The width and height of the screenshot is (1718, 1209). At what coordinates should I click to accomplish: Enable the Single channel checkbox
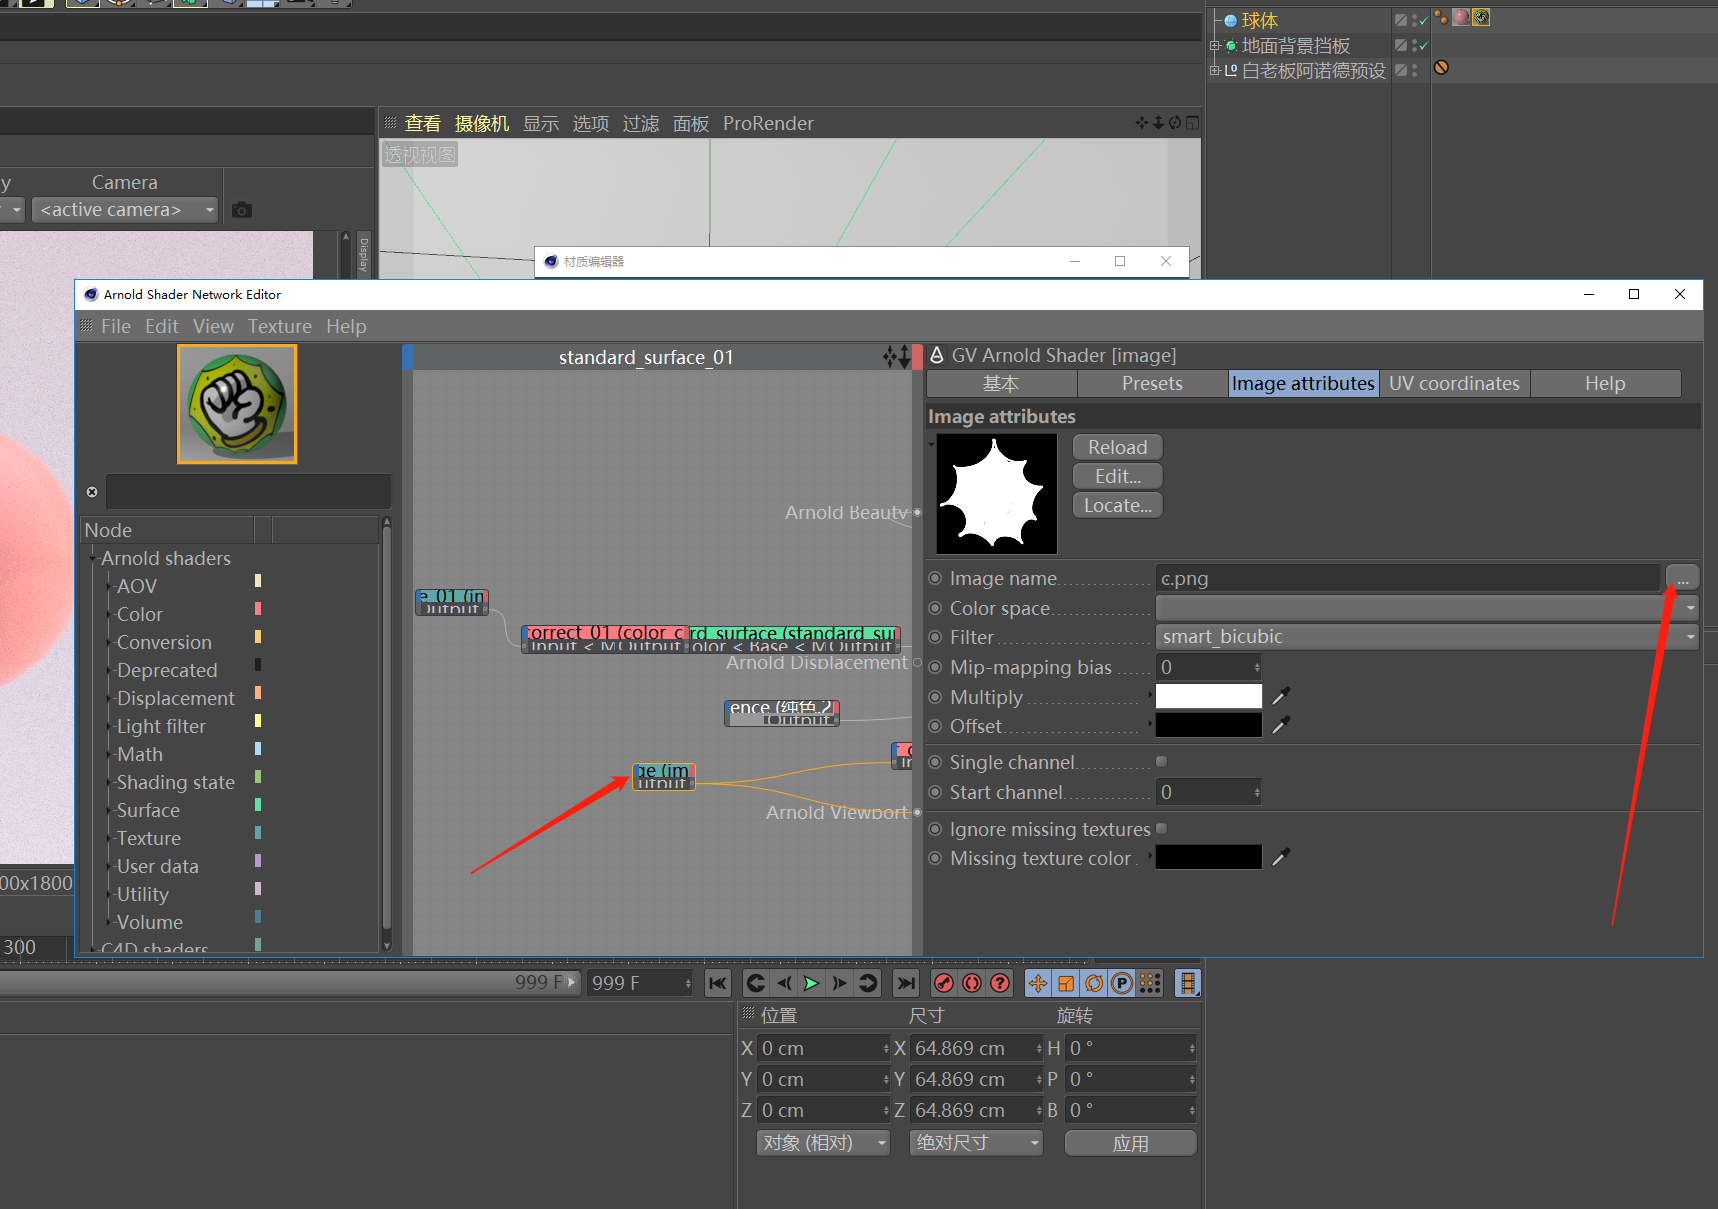click(x=1162, y=762)
